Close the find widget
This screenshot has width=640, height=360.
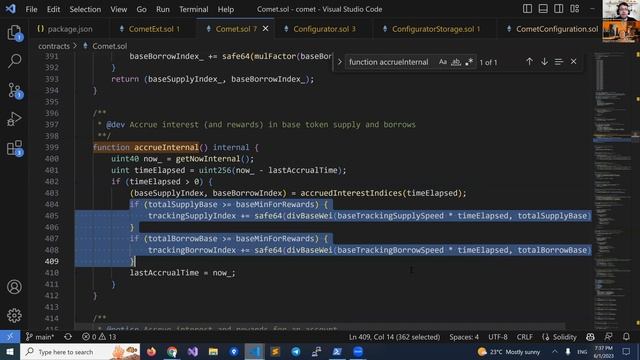click(573, 62)
